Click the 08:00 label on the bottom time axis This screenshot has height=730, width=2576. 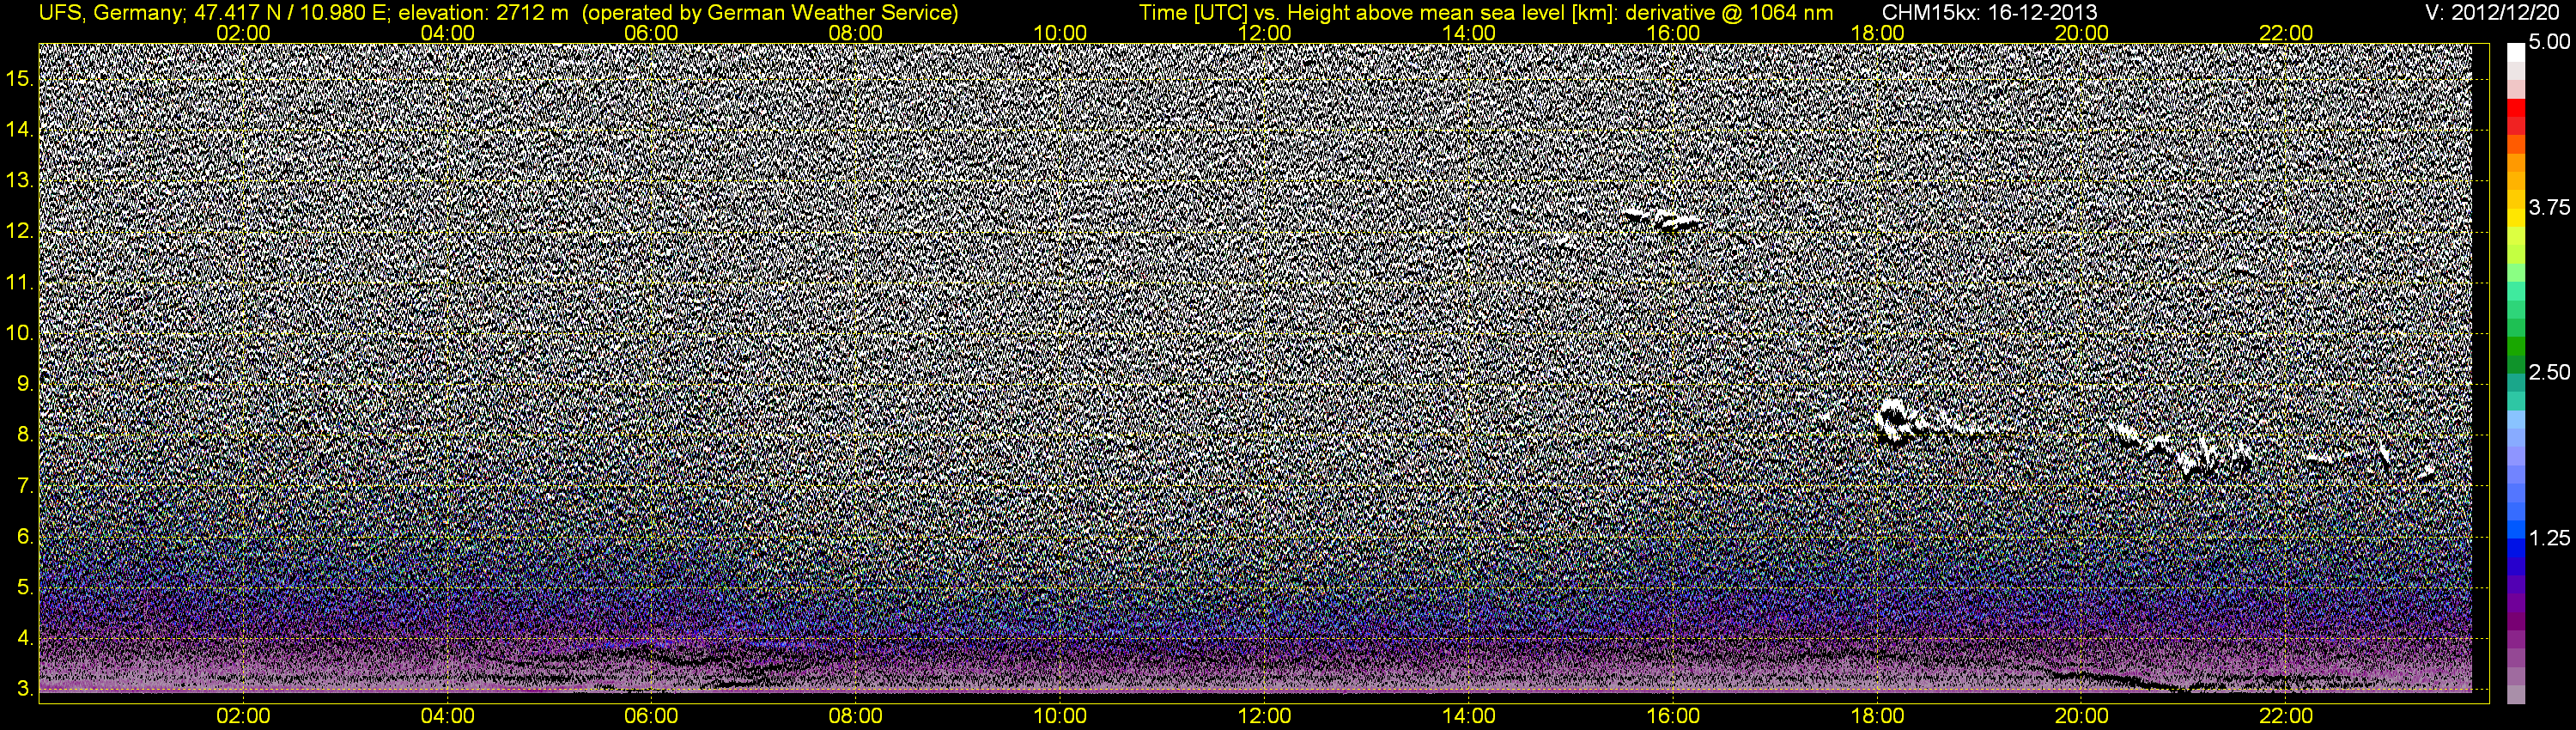pyautogui.click(x=856, y=716)
